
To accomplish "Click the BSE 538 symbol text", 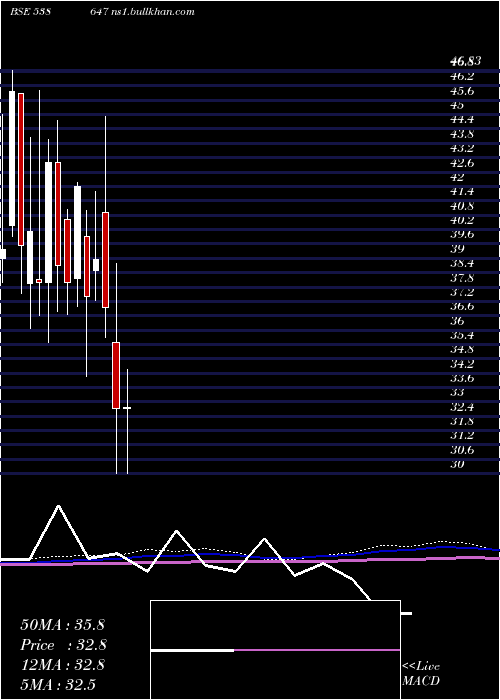I will (x=29, y=12).
